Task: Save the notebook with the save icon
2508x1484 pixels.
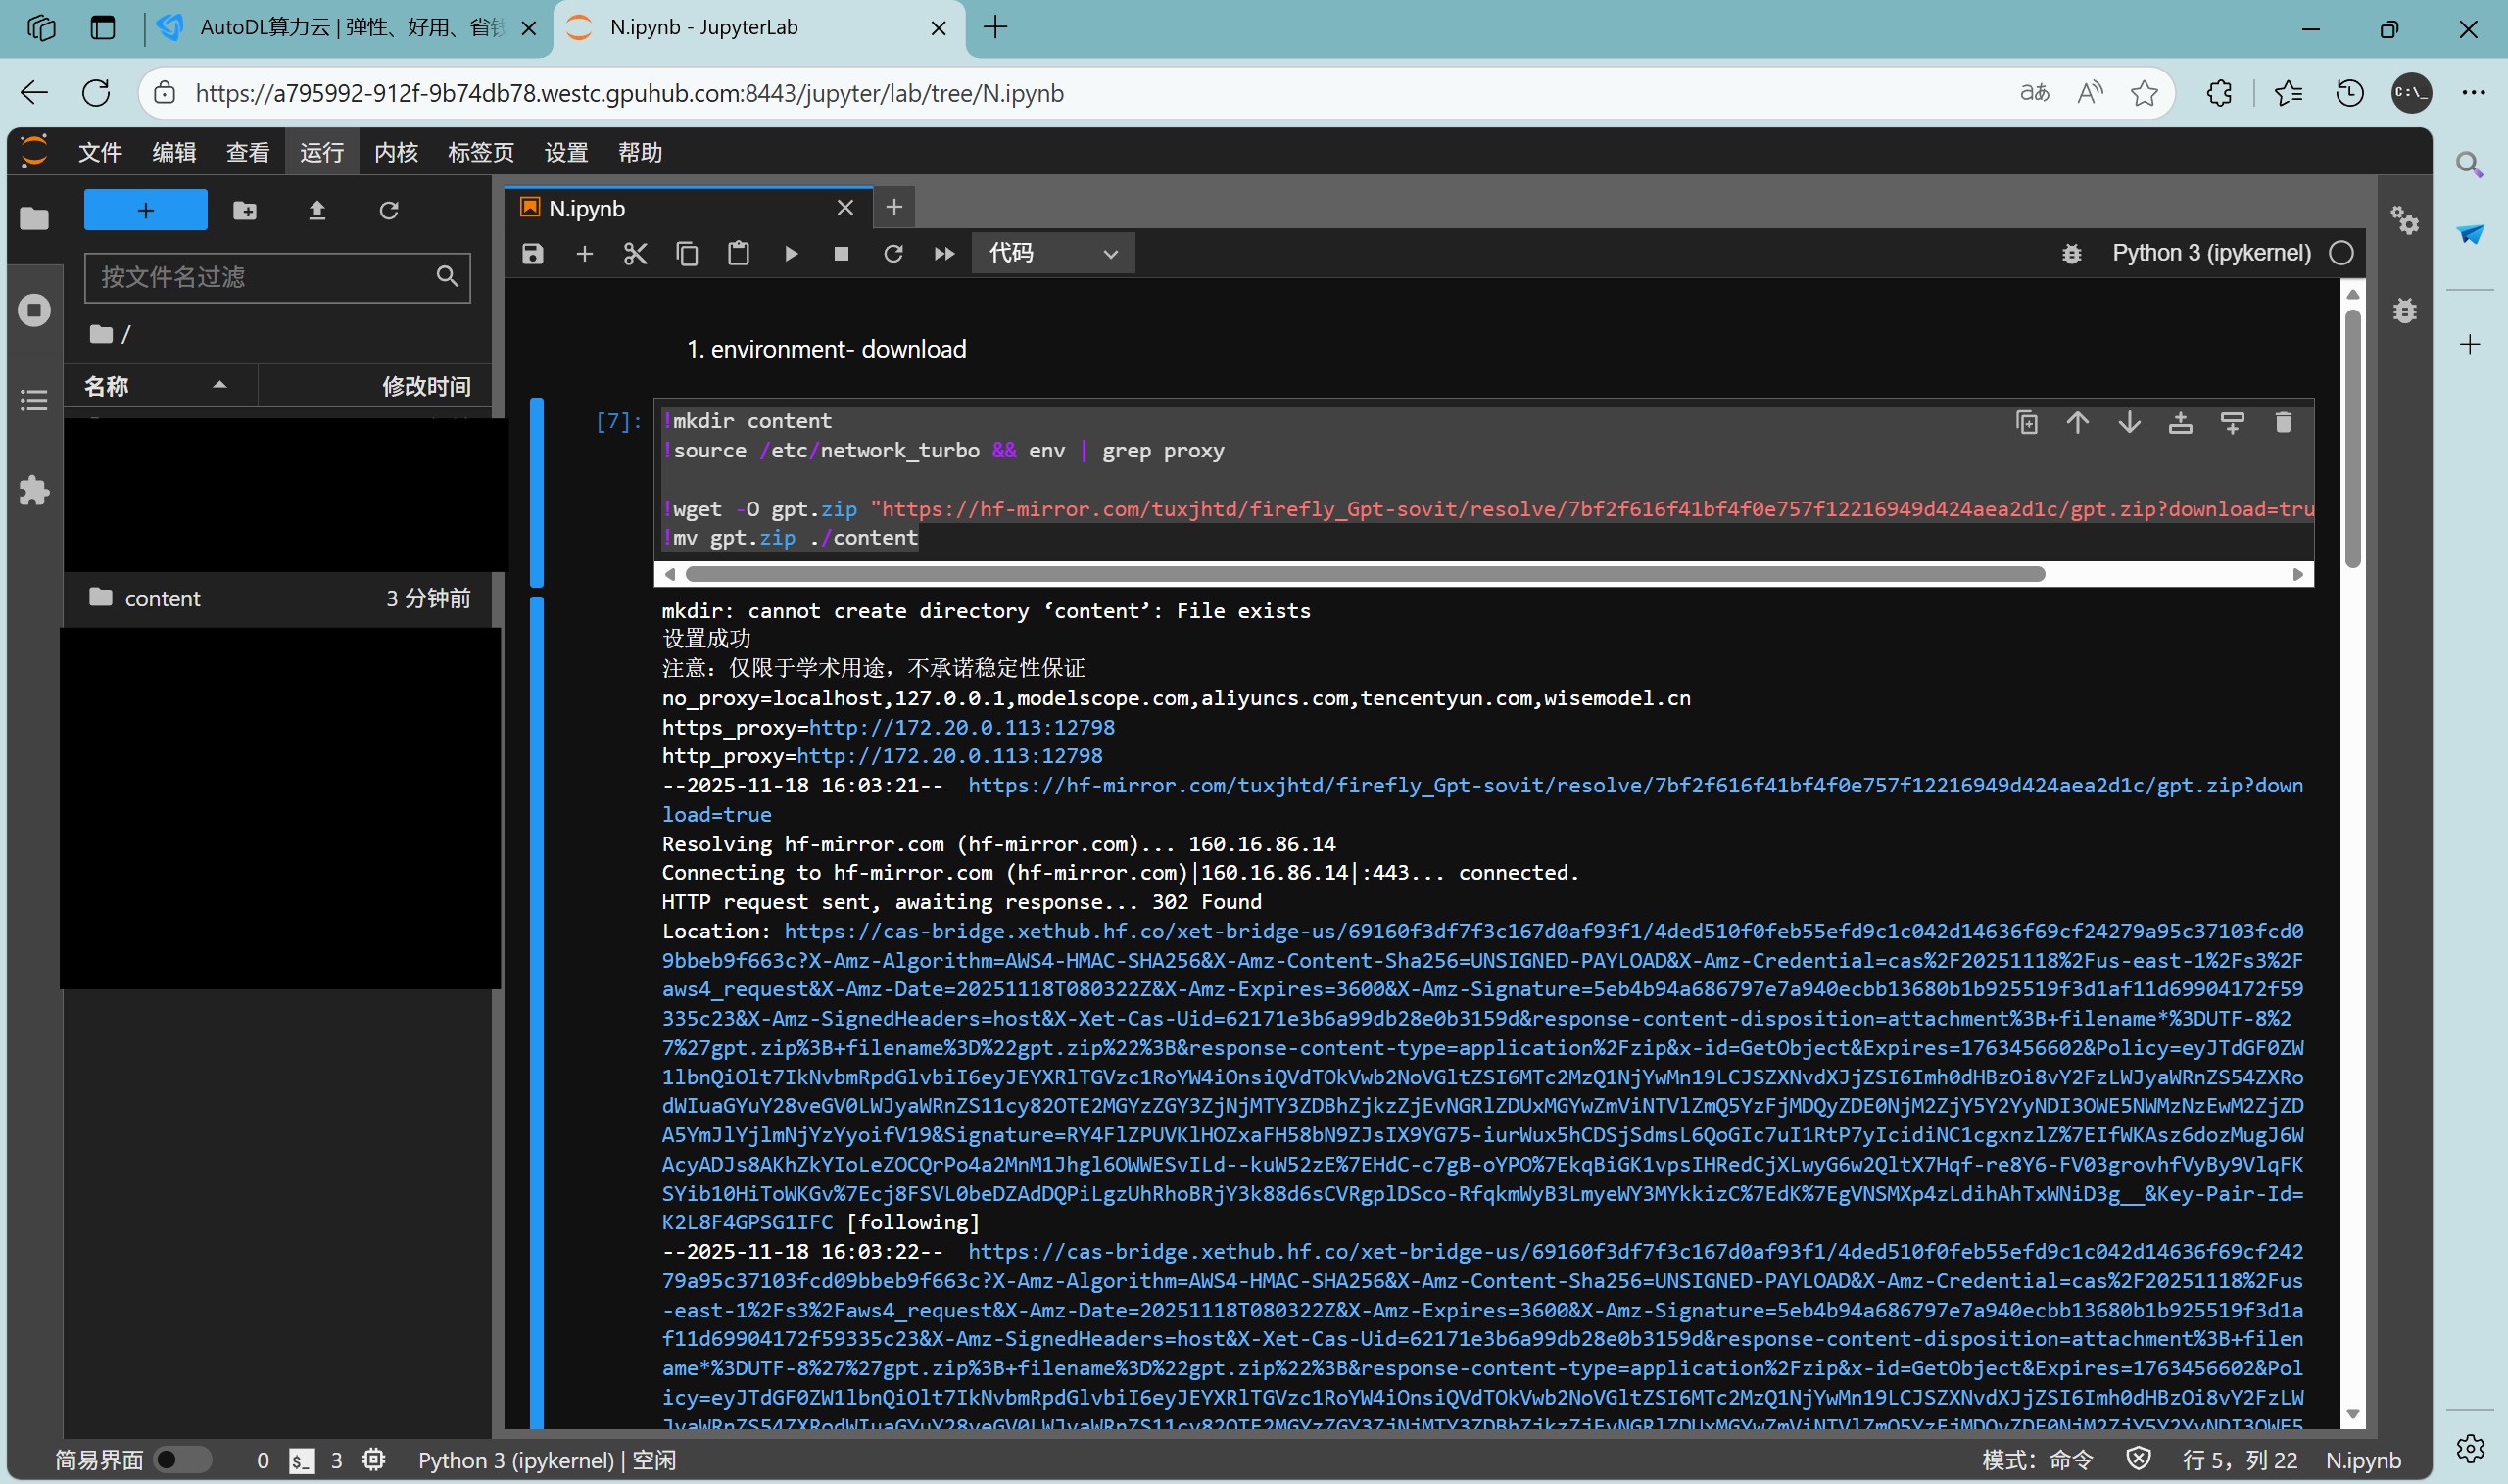Action: pyautogui.click(x=533, y=254)
